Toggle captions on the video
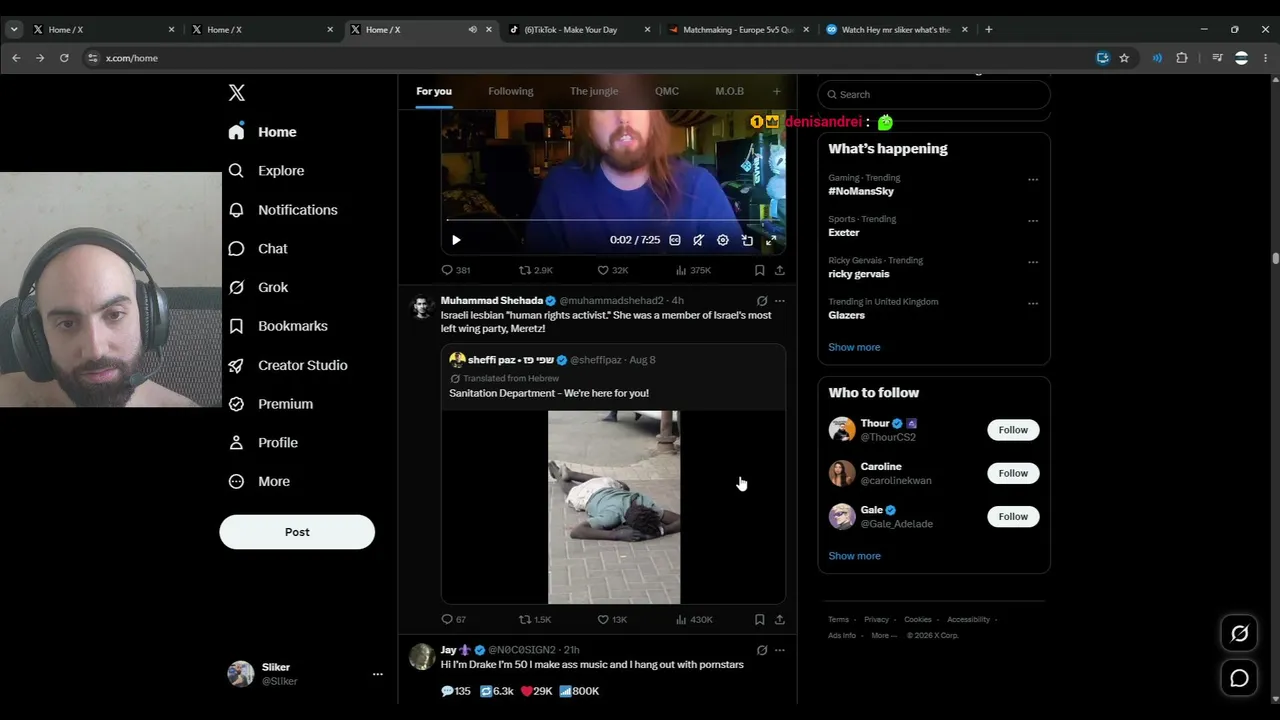Screen dimensions: 1280x720 [675, 240]
